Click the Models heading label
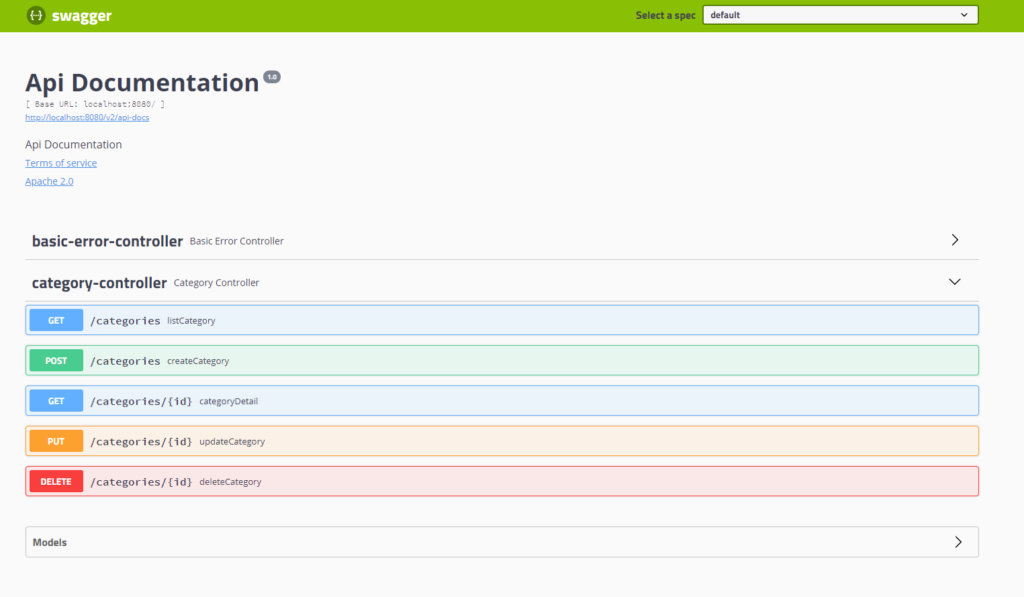Viewport: 1024px width, 597px height. (x=50, y=542)
